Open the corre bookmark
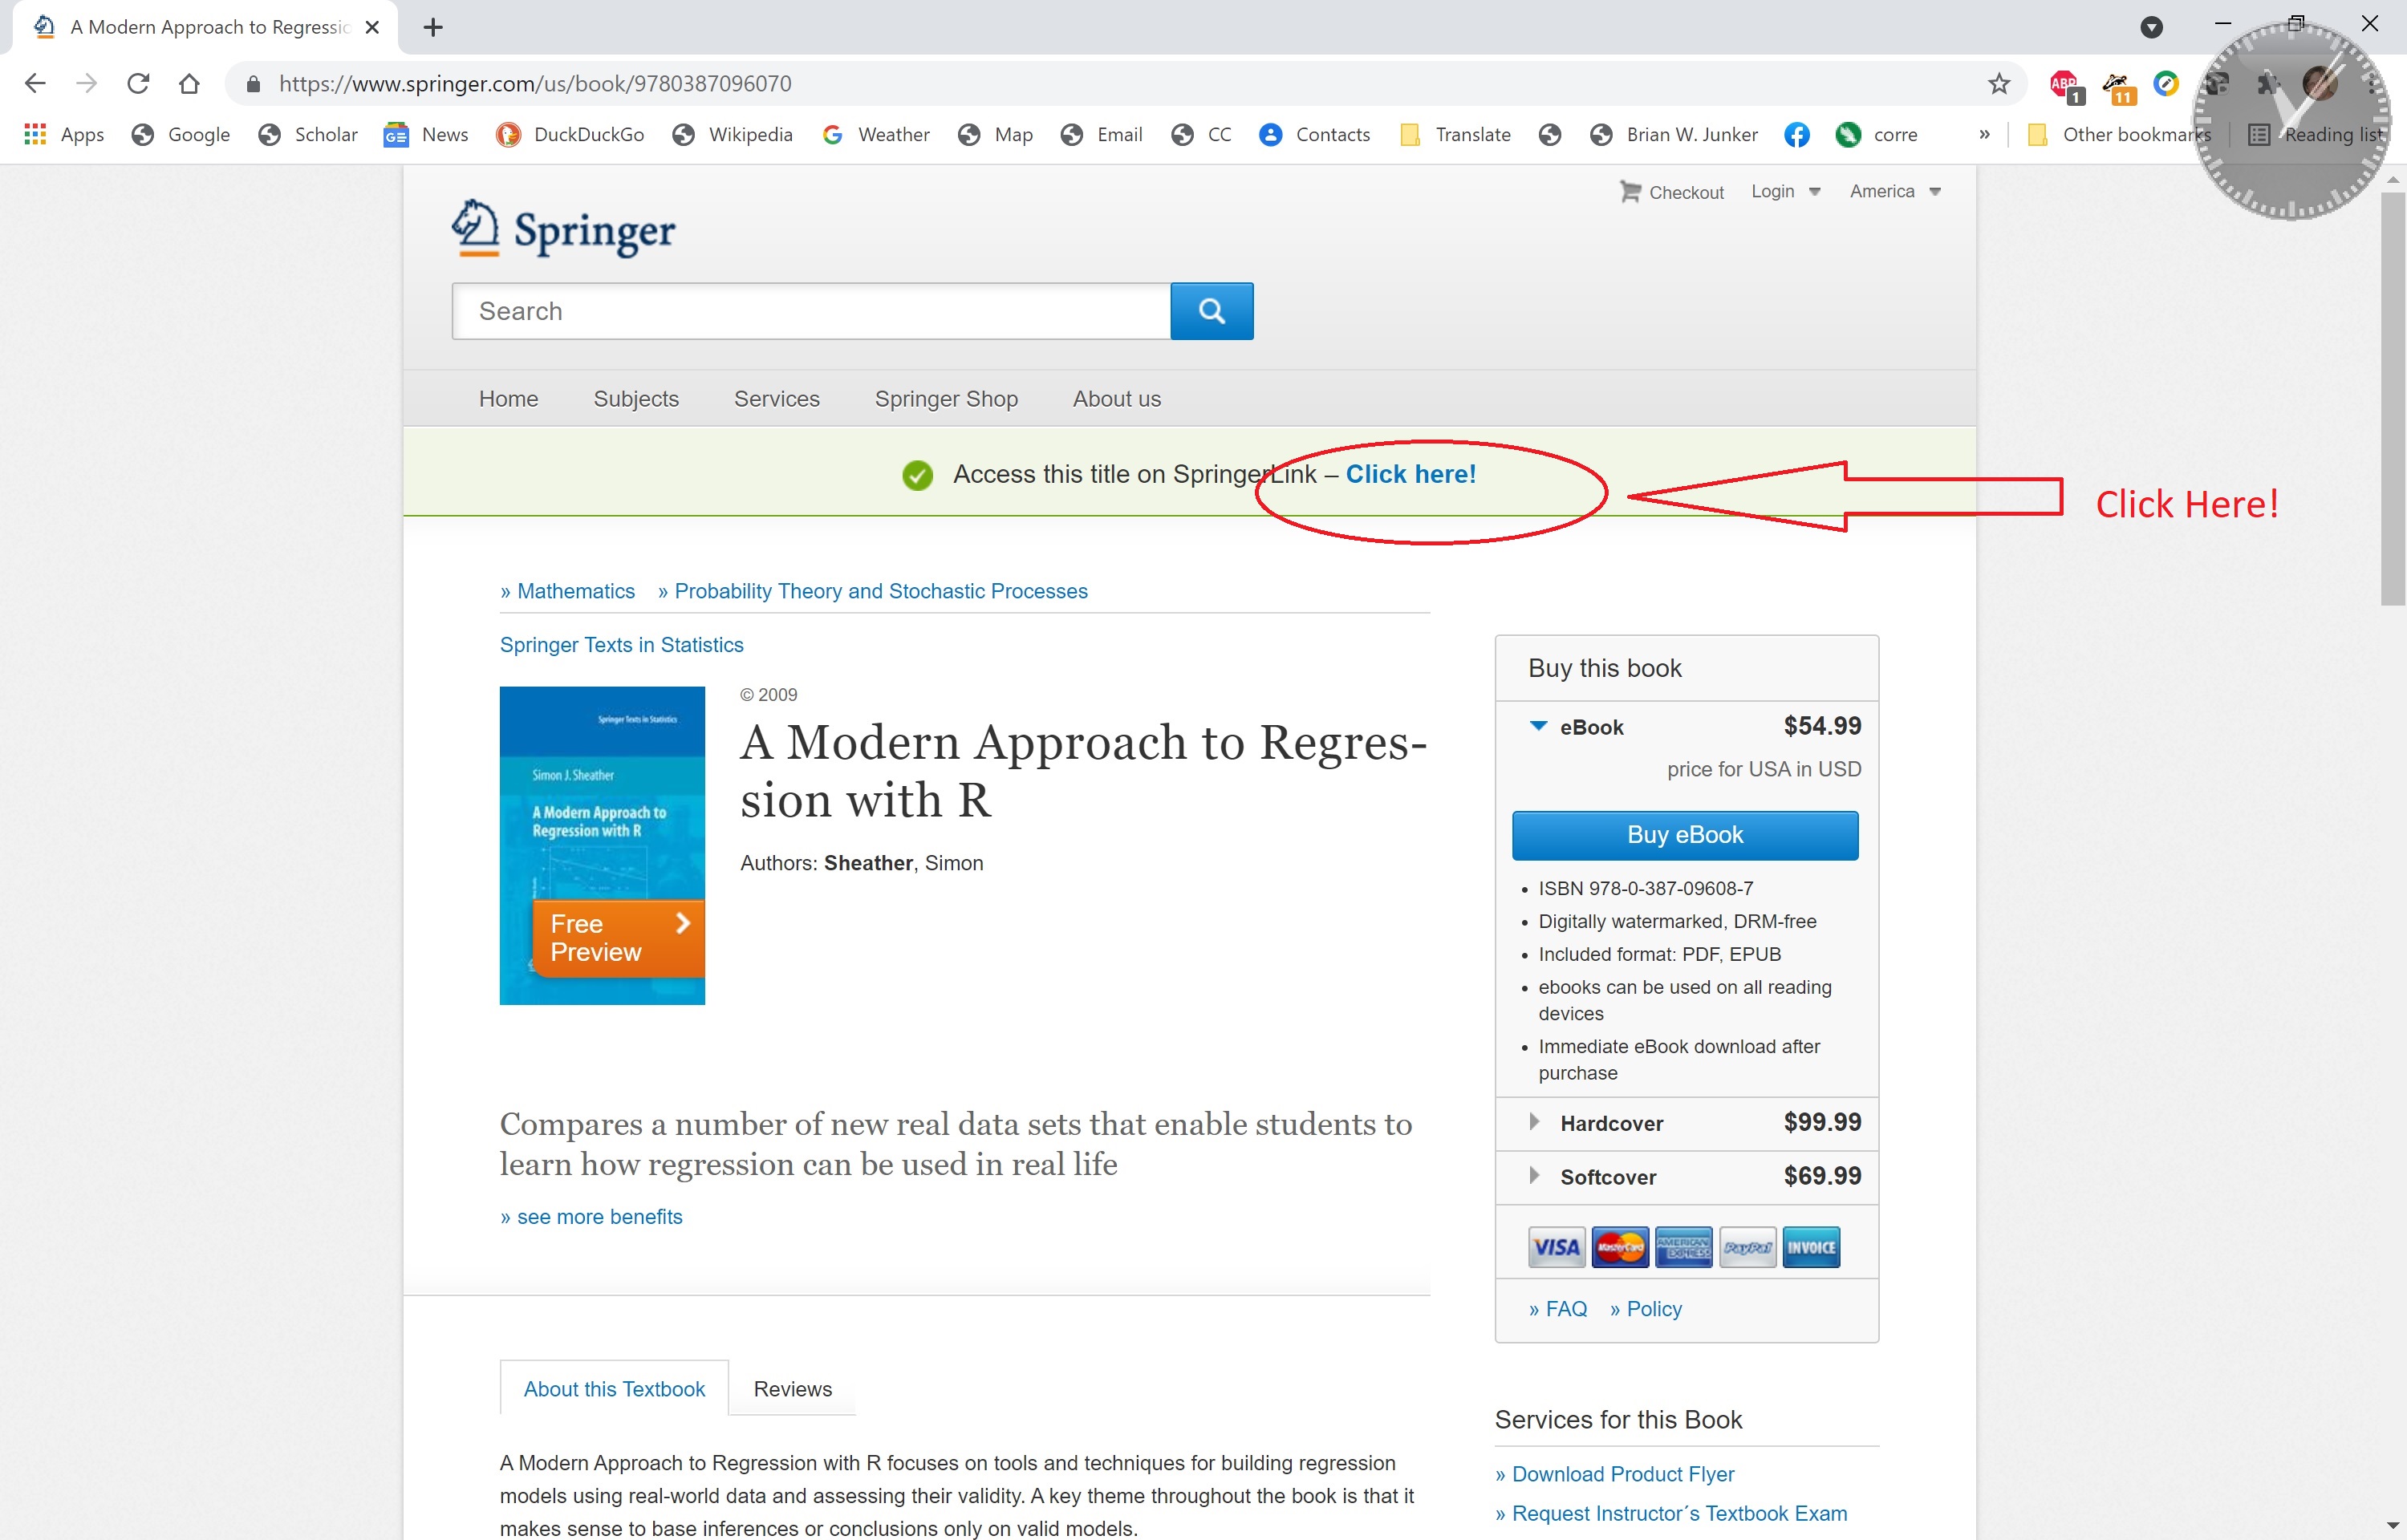The image size is (2407, 1540). pyautogui.click(x=1877, y=134)
